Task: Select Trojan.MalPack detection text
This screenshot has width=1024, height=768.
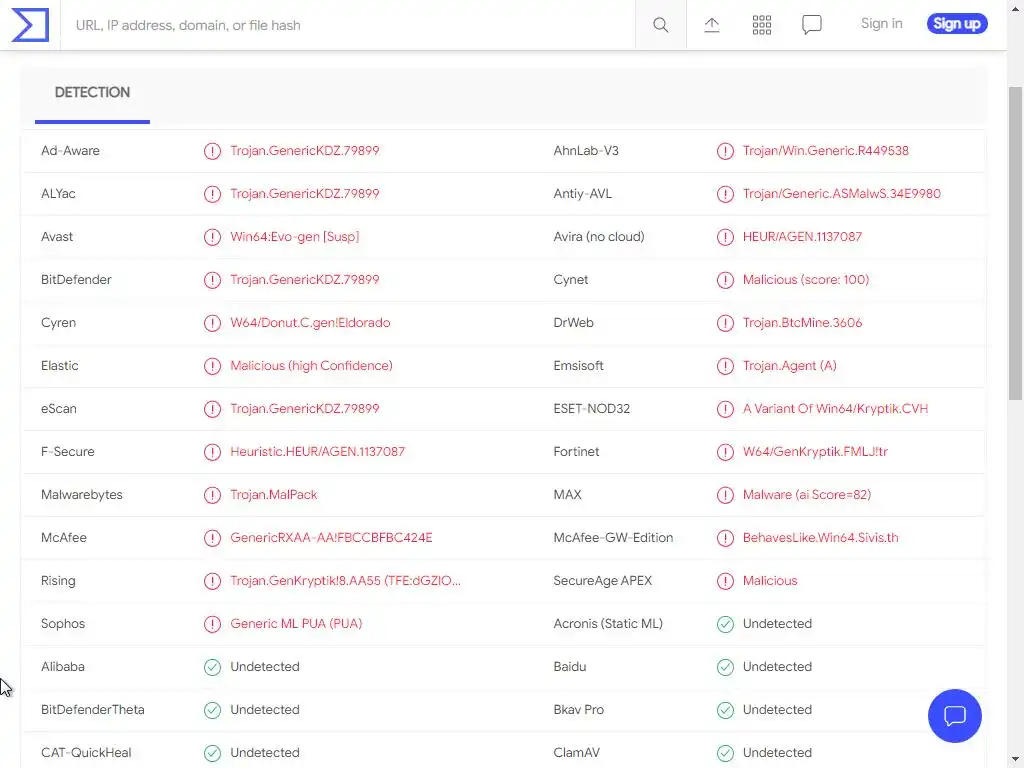Action: [274, 494]
